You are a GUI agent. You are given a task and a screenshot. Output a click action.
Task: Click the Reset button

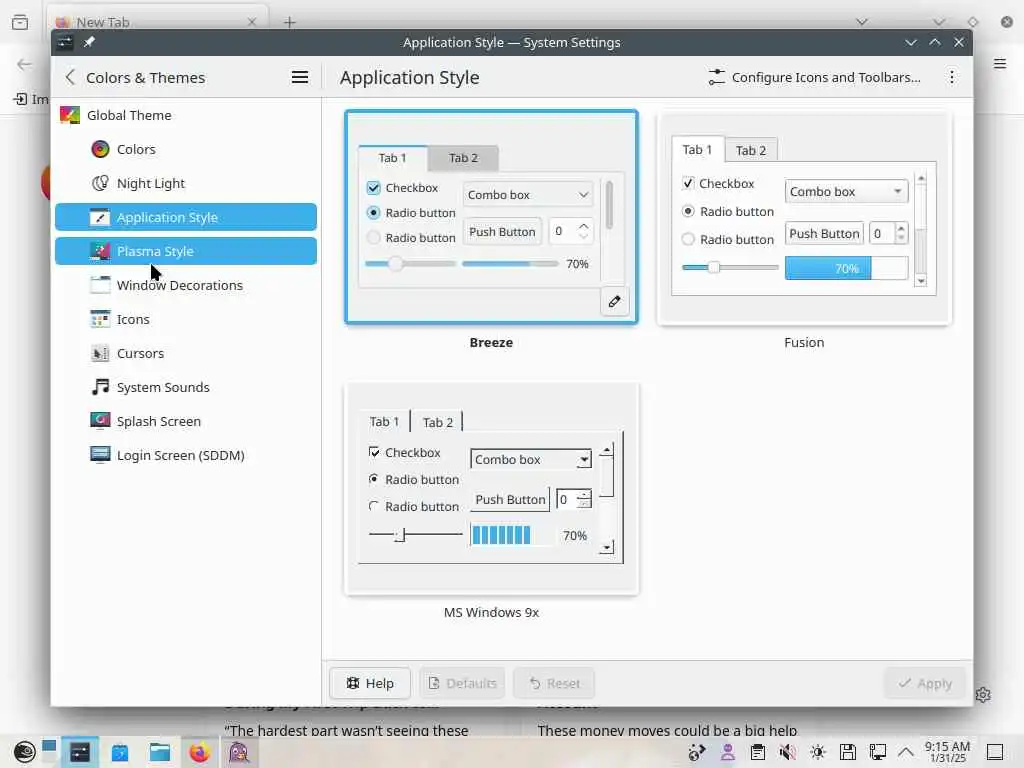(x=554, y=683)
